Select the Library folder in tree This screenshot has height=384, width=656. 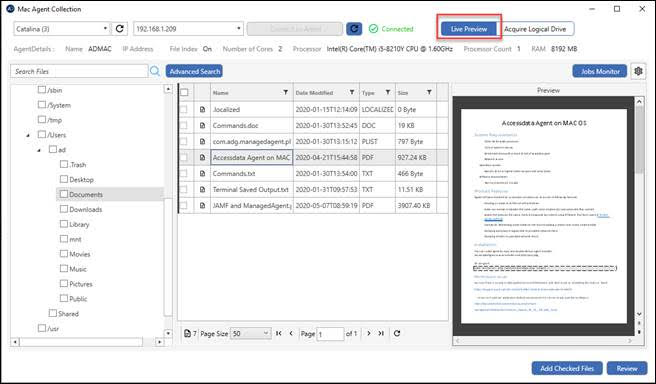[x=79, y=224]
